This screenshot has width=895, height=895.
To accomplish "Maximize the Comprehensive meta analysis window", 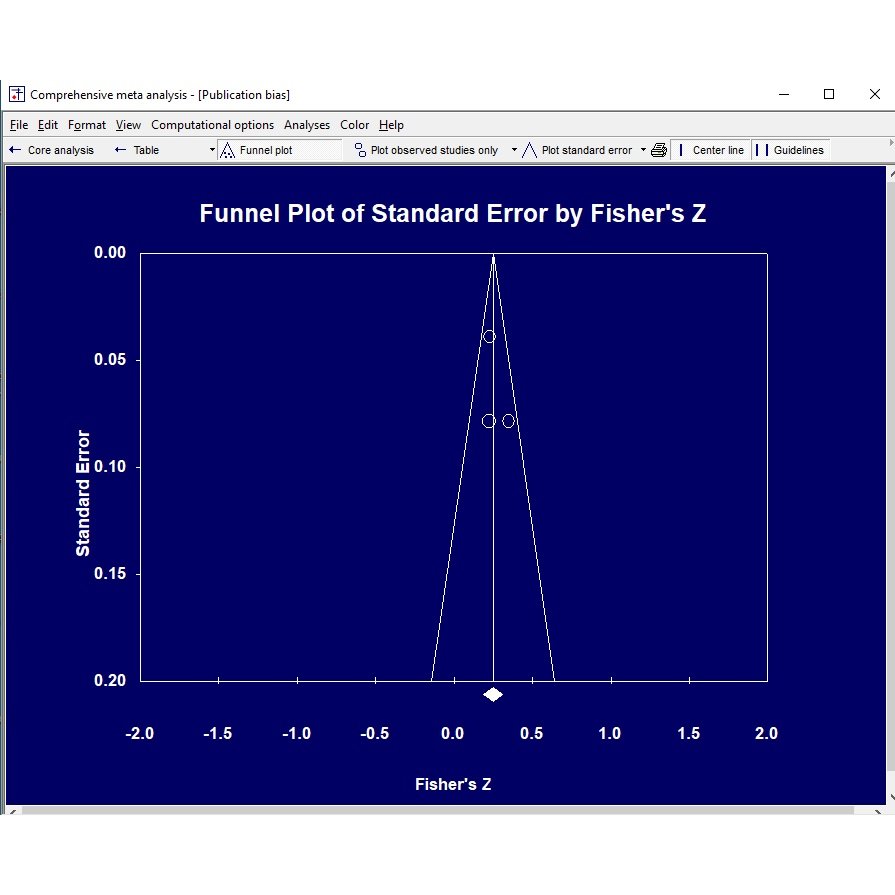I will click(829, 94).
